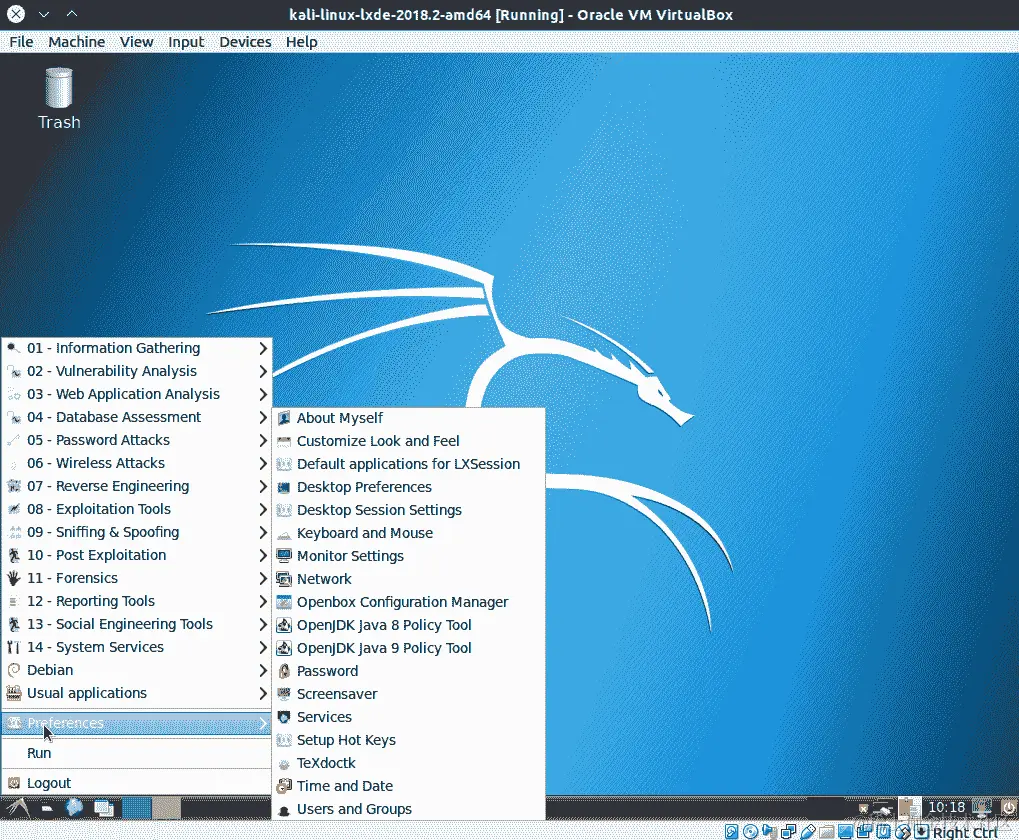This screenshot has height=840, width=1019.
Task: Select Desktop Session Settings
Action: pyautogui.click(x=408, y=511)
